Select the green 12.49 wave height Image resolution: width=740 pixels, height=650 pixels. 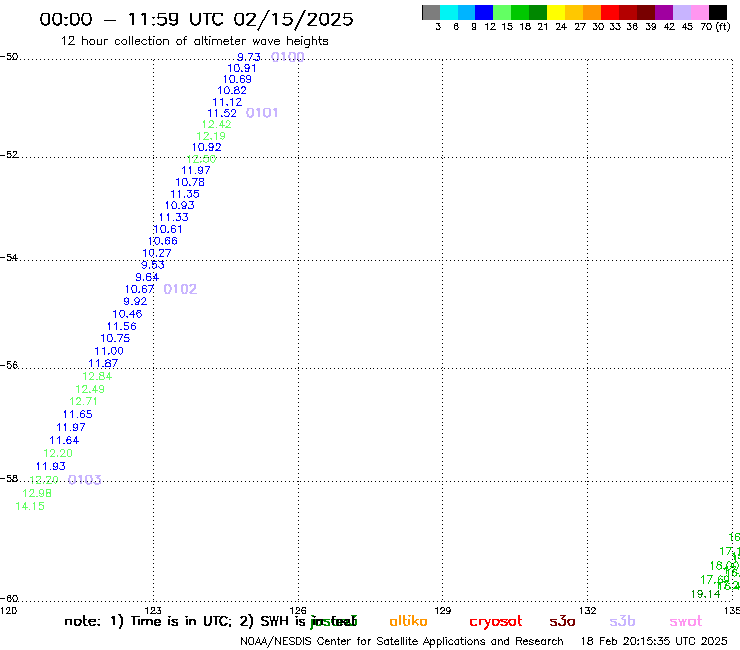click(90, 389)
